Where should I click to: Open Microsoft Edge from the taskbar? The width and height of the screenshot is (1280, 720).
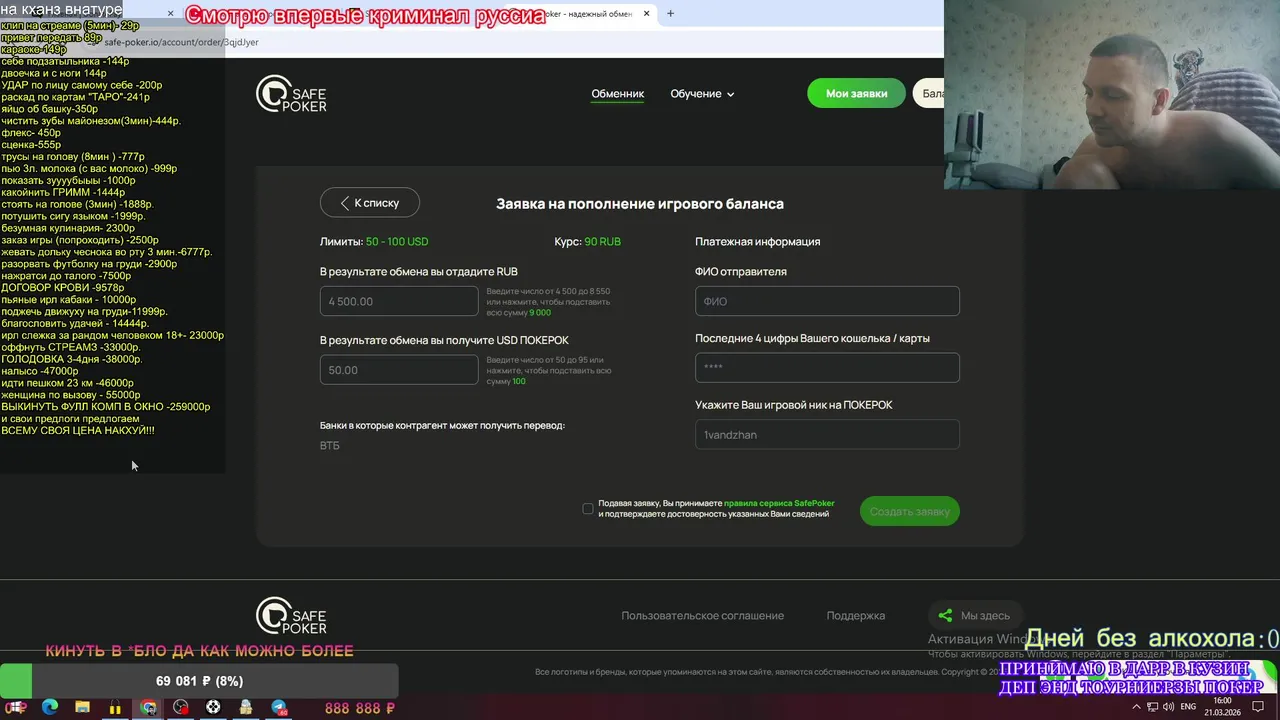click(x=49, y=707)
